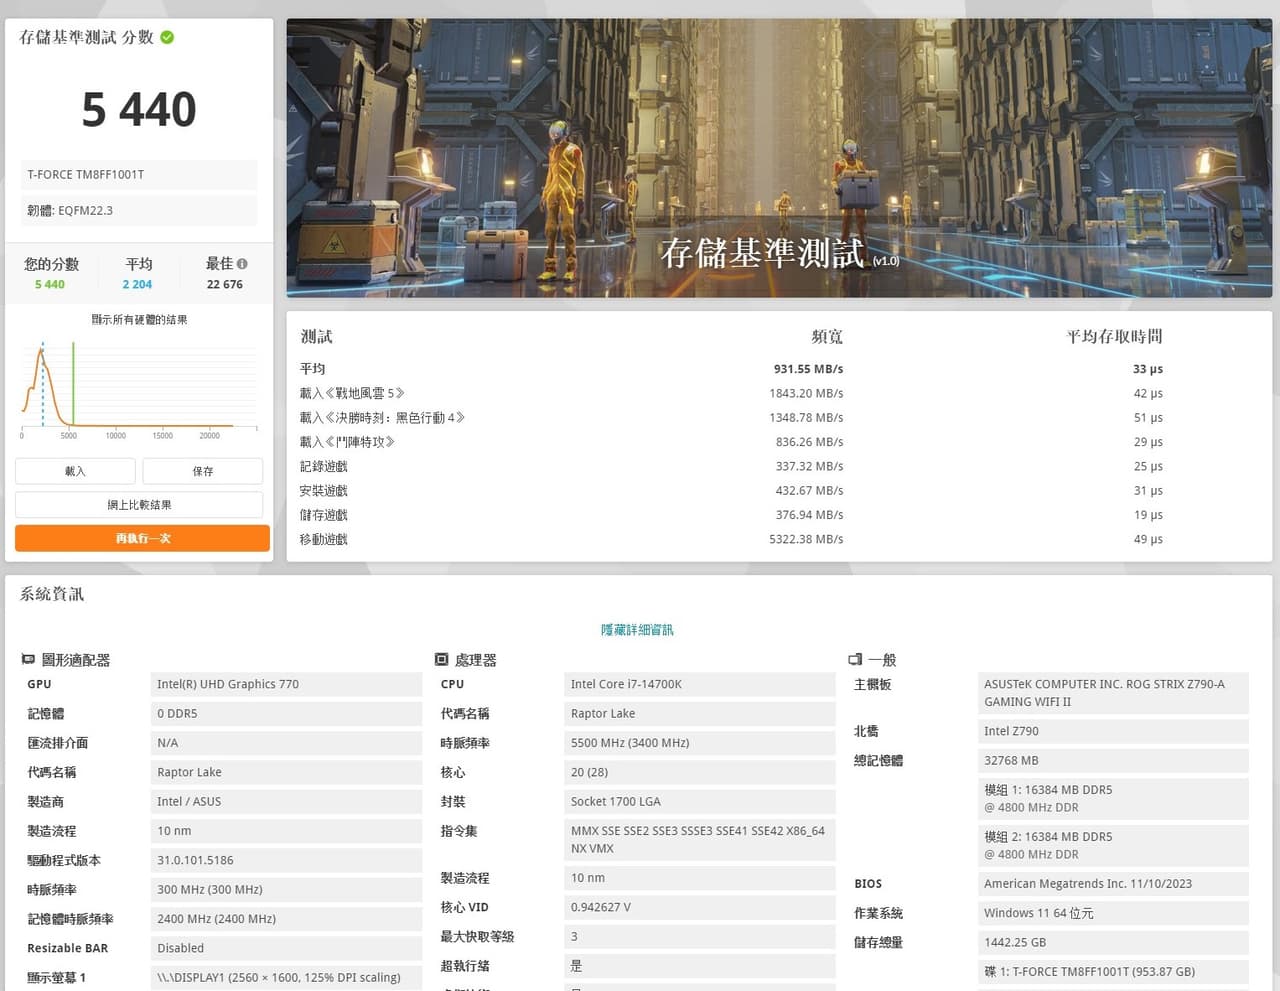1280x991 pixels.
Task: Click the 頻寬 column header
Action: (x=827, y=337)
